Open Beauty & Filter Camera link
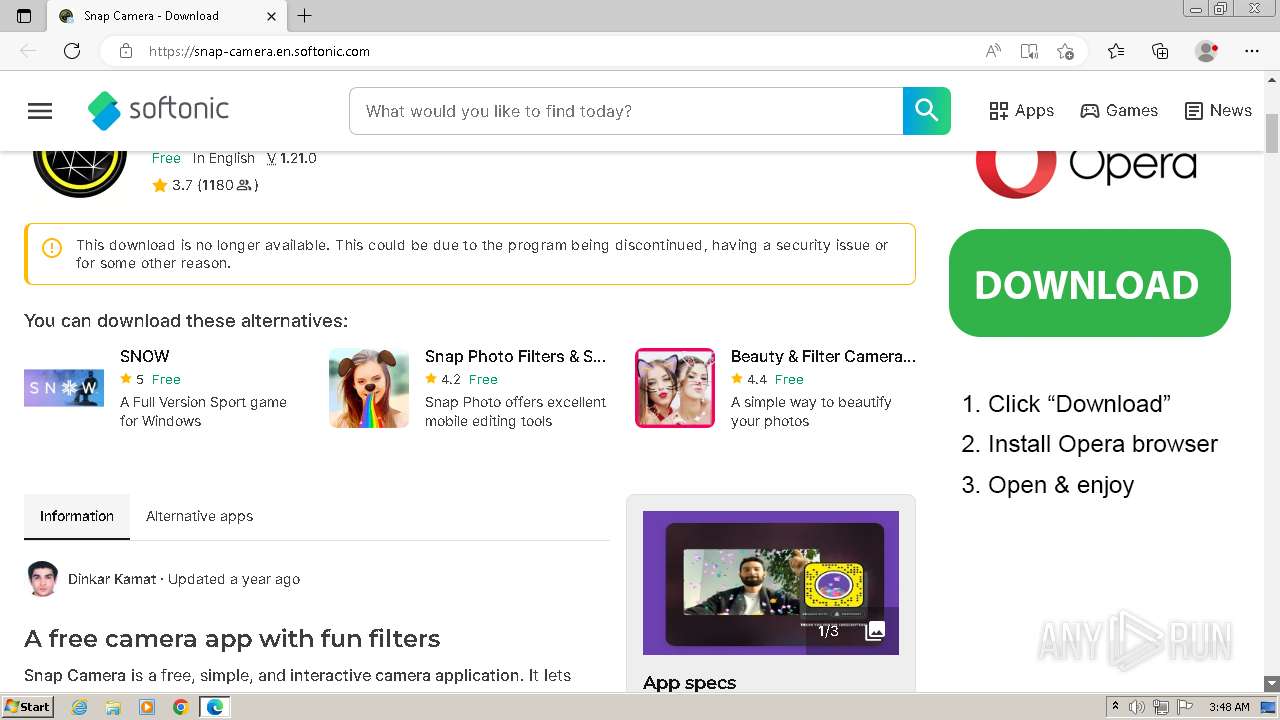Viewport: 1280px width, 720px height. click(x=823, y=356)
